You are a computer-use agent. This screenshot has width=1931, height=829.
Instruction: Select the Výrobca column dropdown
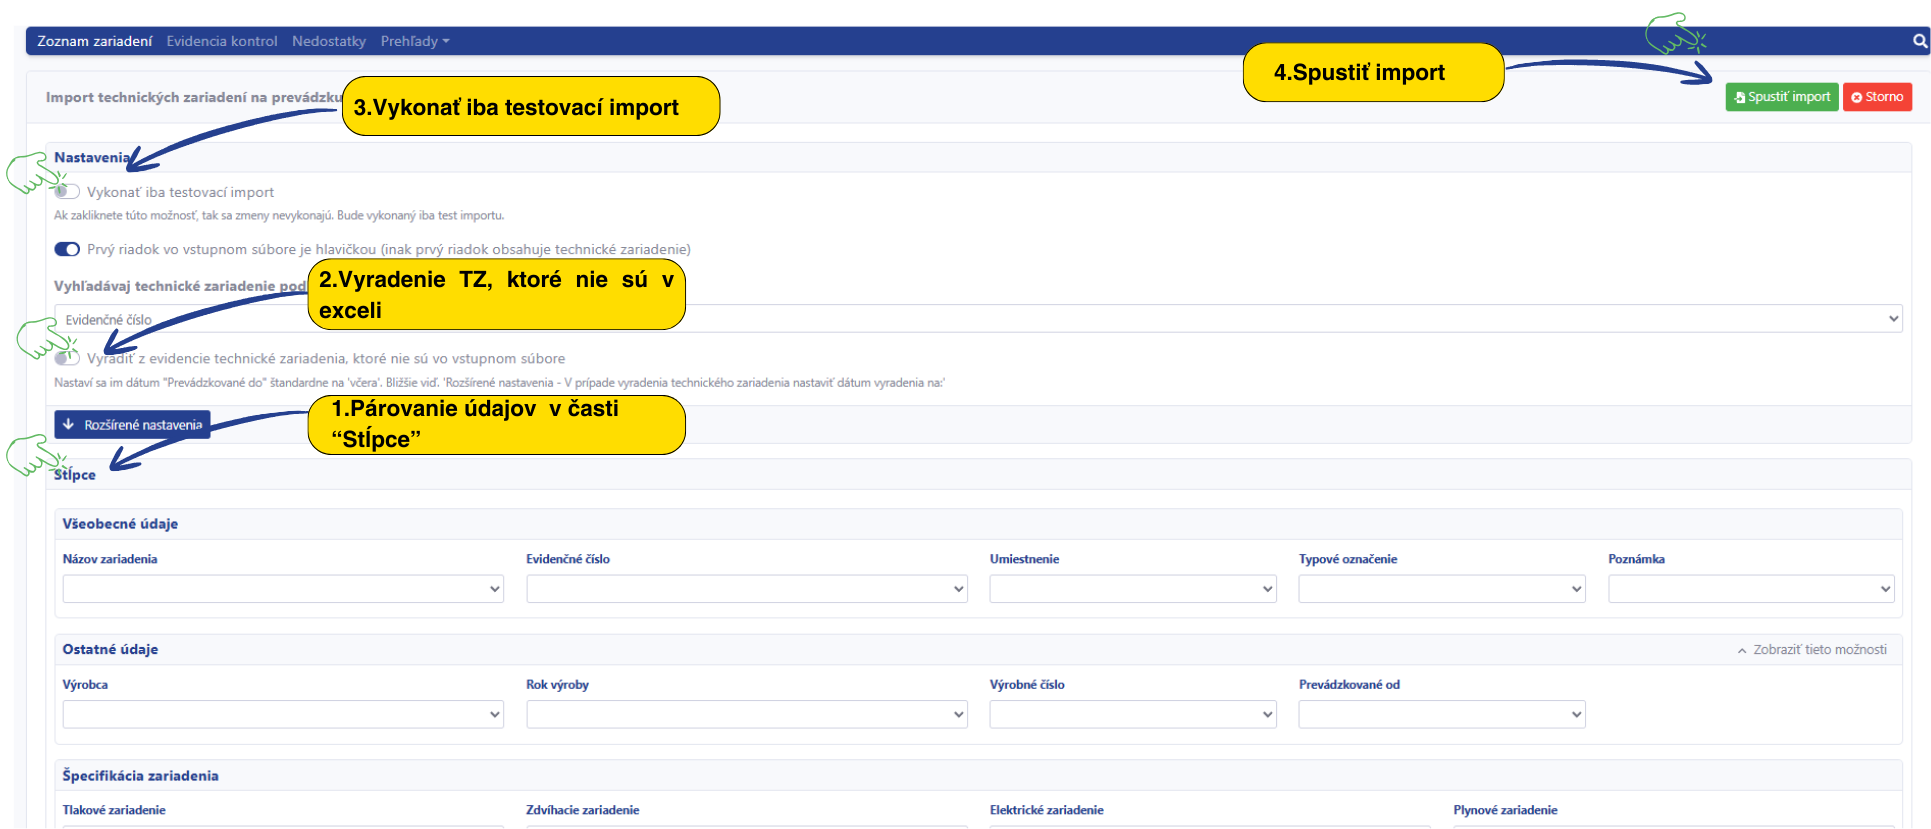pos(282,714)
